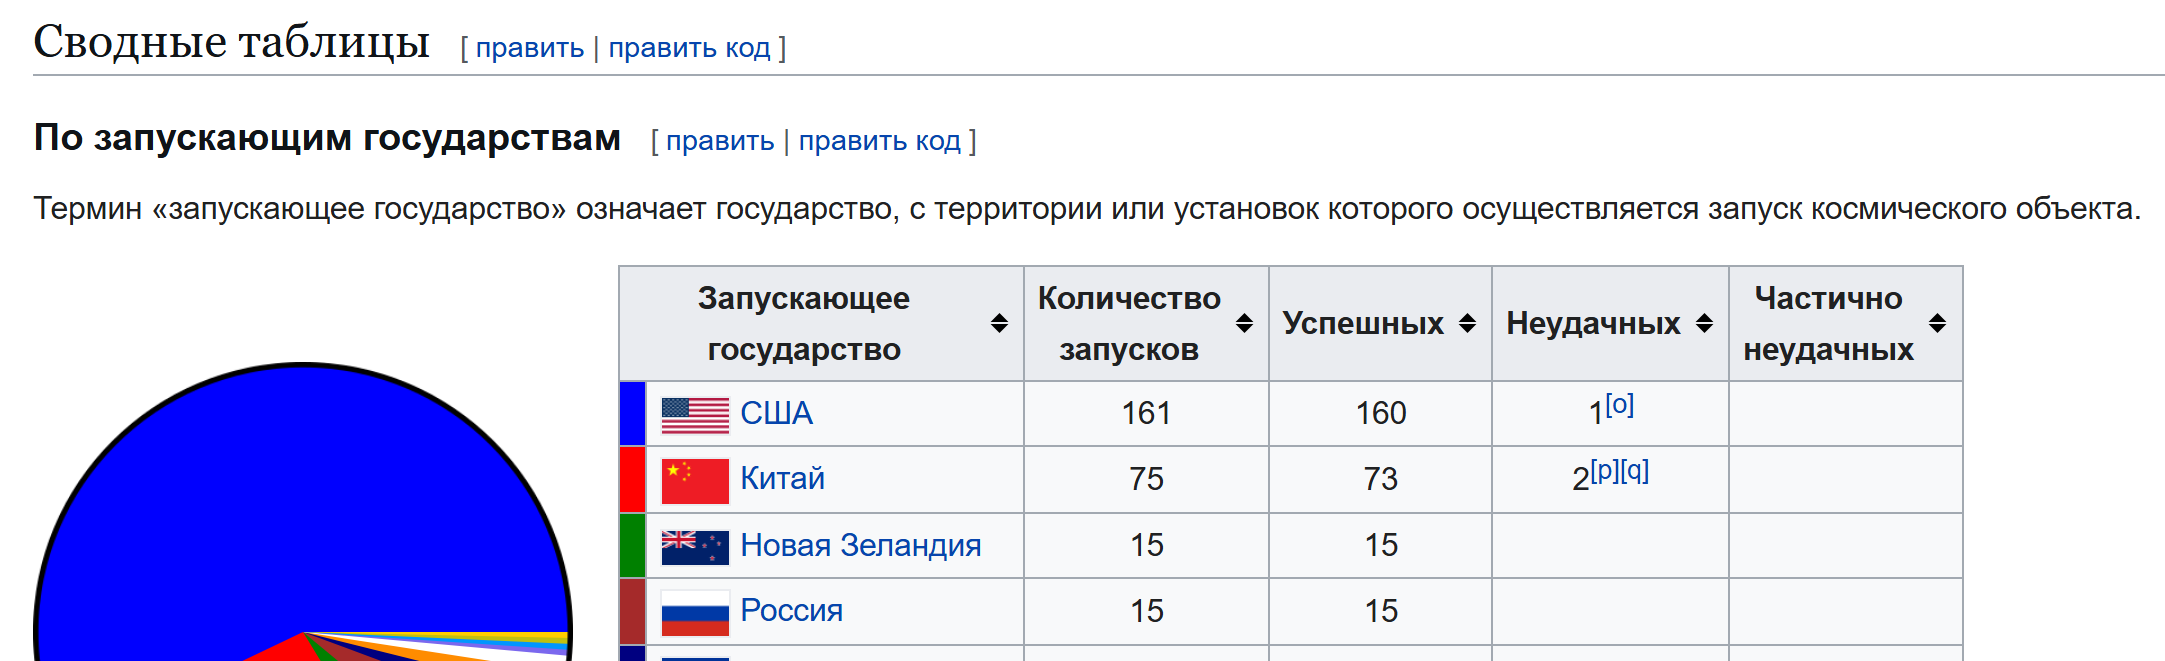The width and height of the screenshot is (2165, 661).
Task: Open the США link
Action: pos(776,414)
